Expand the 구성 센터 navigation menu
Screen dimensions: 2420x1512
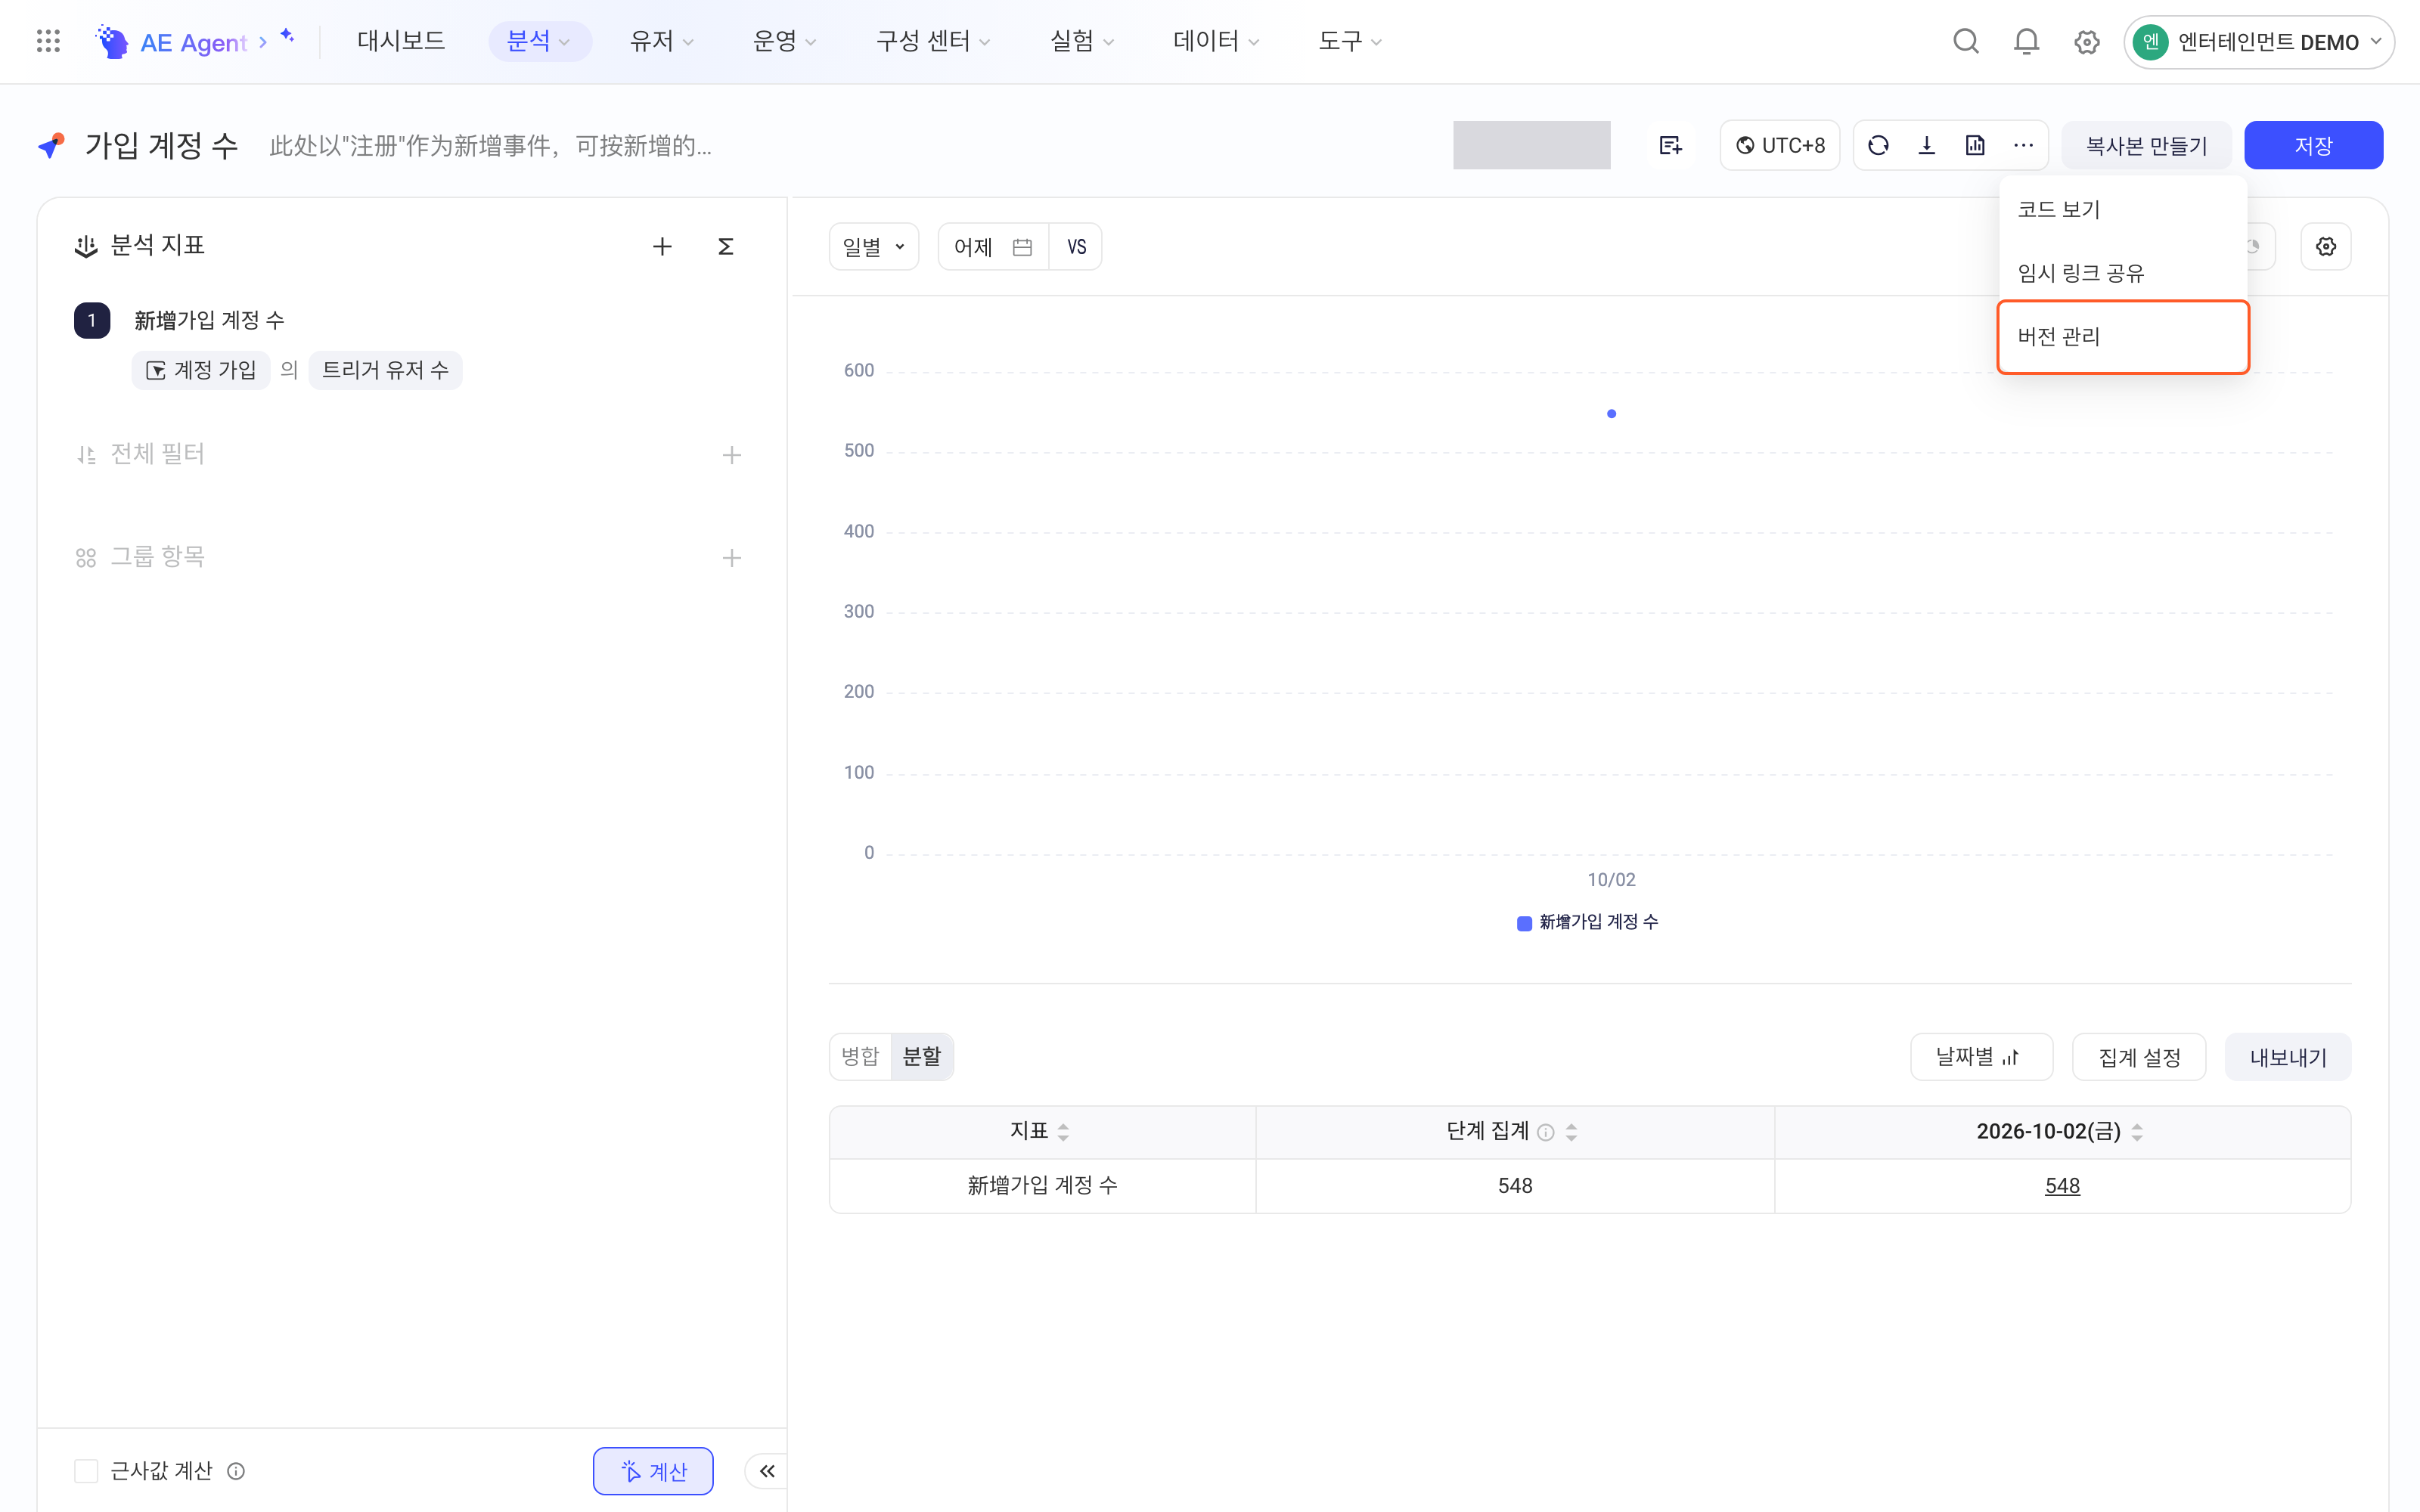(933, 41)
